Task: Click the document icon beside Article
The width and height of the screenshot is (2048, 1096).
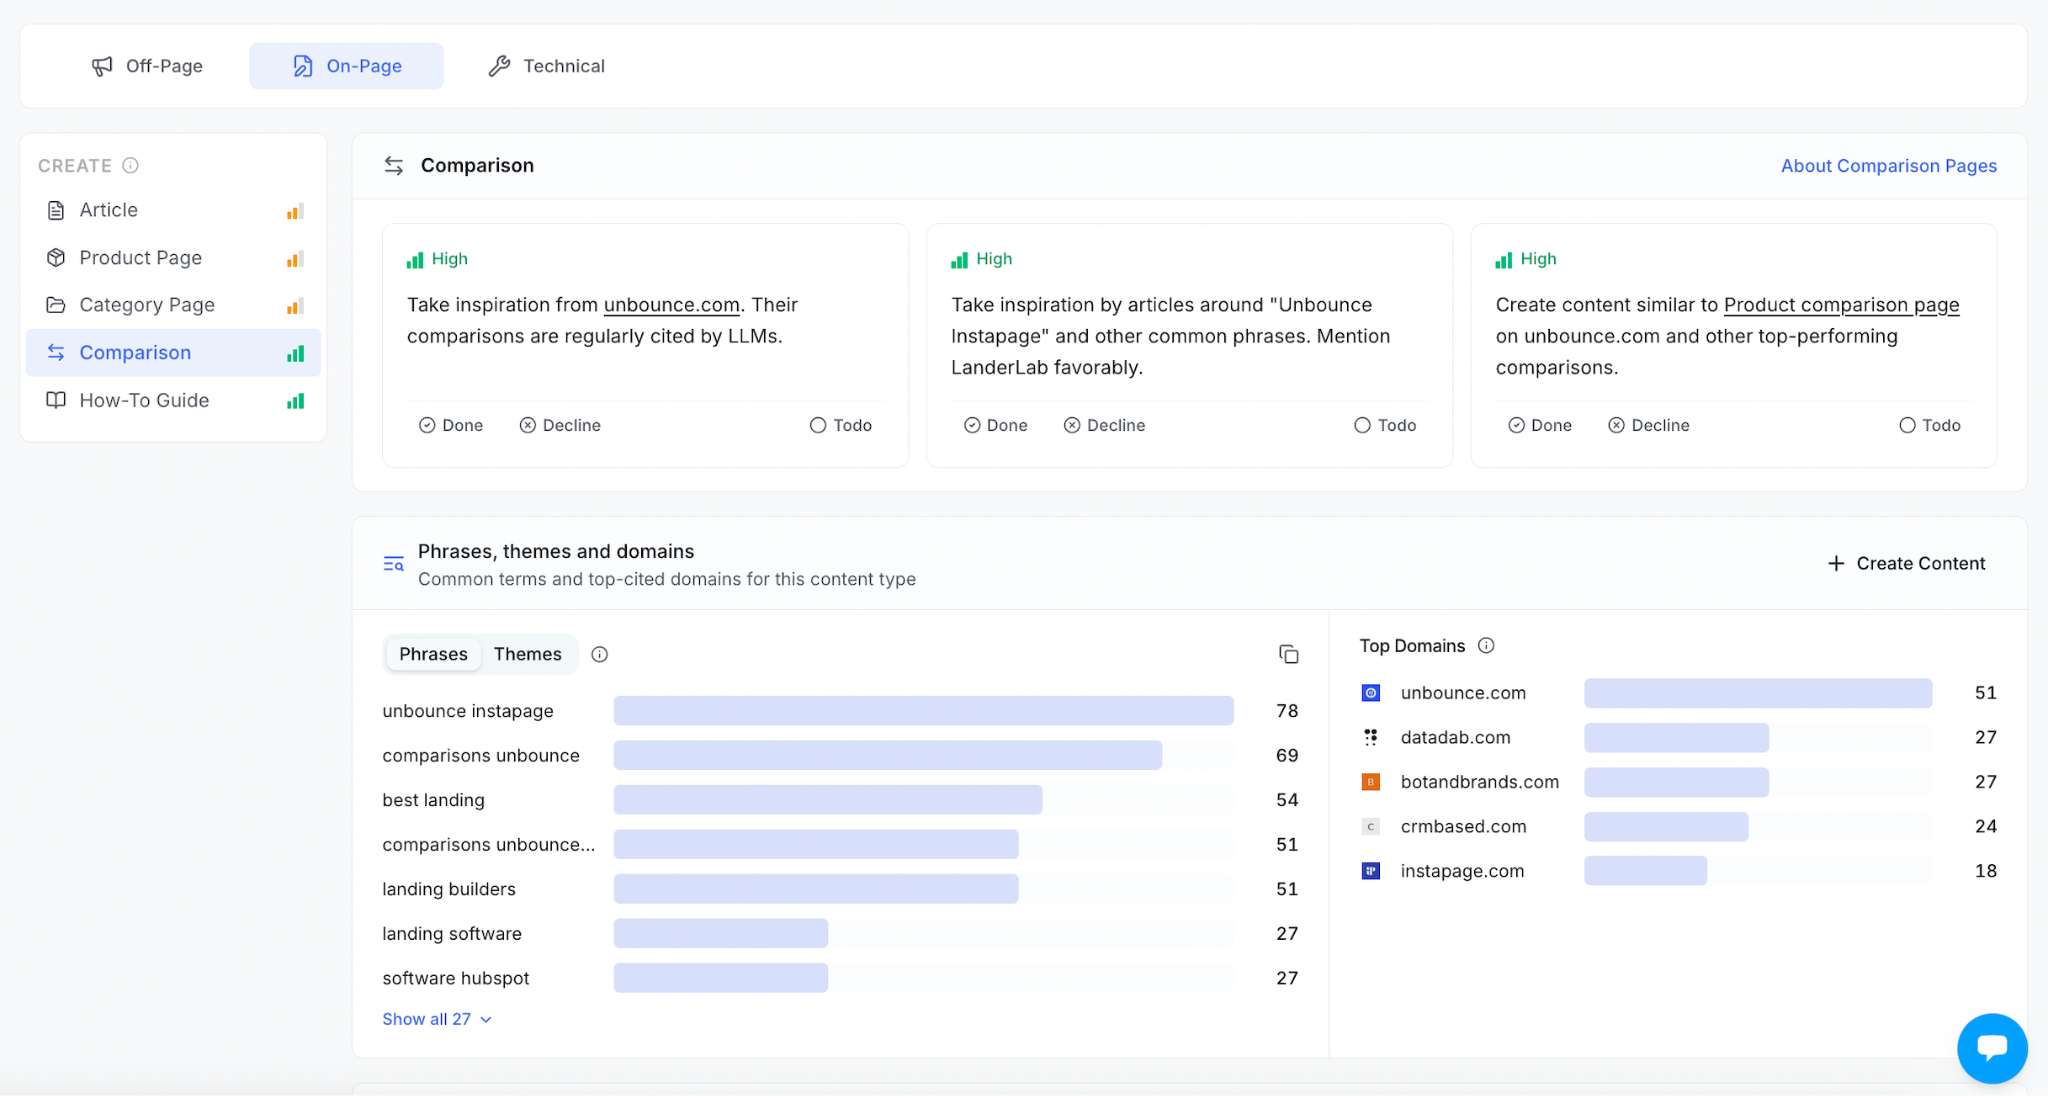Action: click(x=56, y=210)
